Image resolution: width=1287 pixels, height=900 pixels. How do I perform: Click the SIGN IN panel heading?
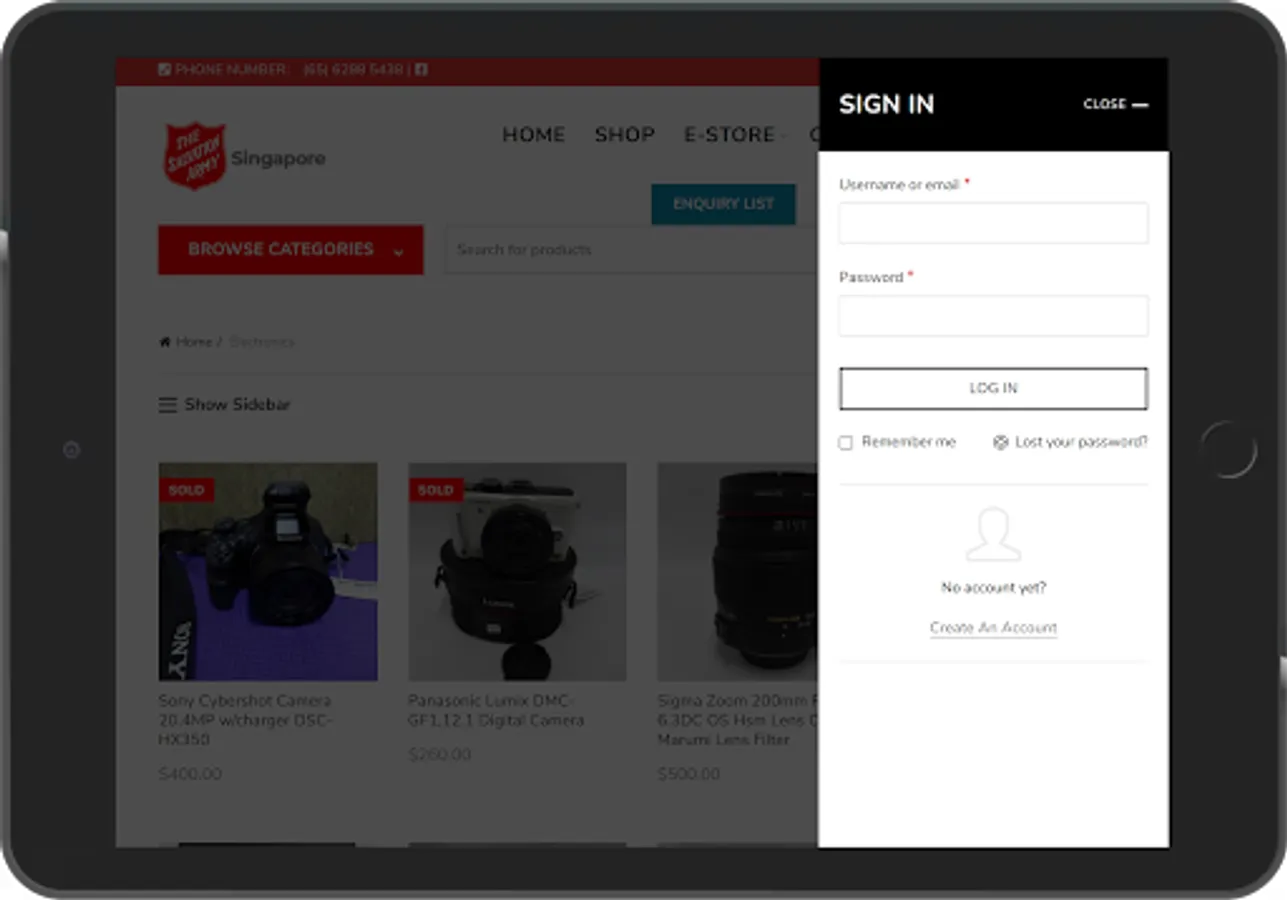click(x=887, y=104)
